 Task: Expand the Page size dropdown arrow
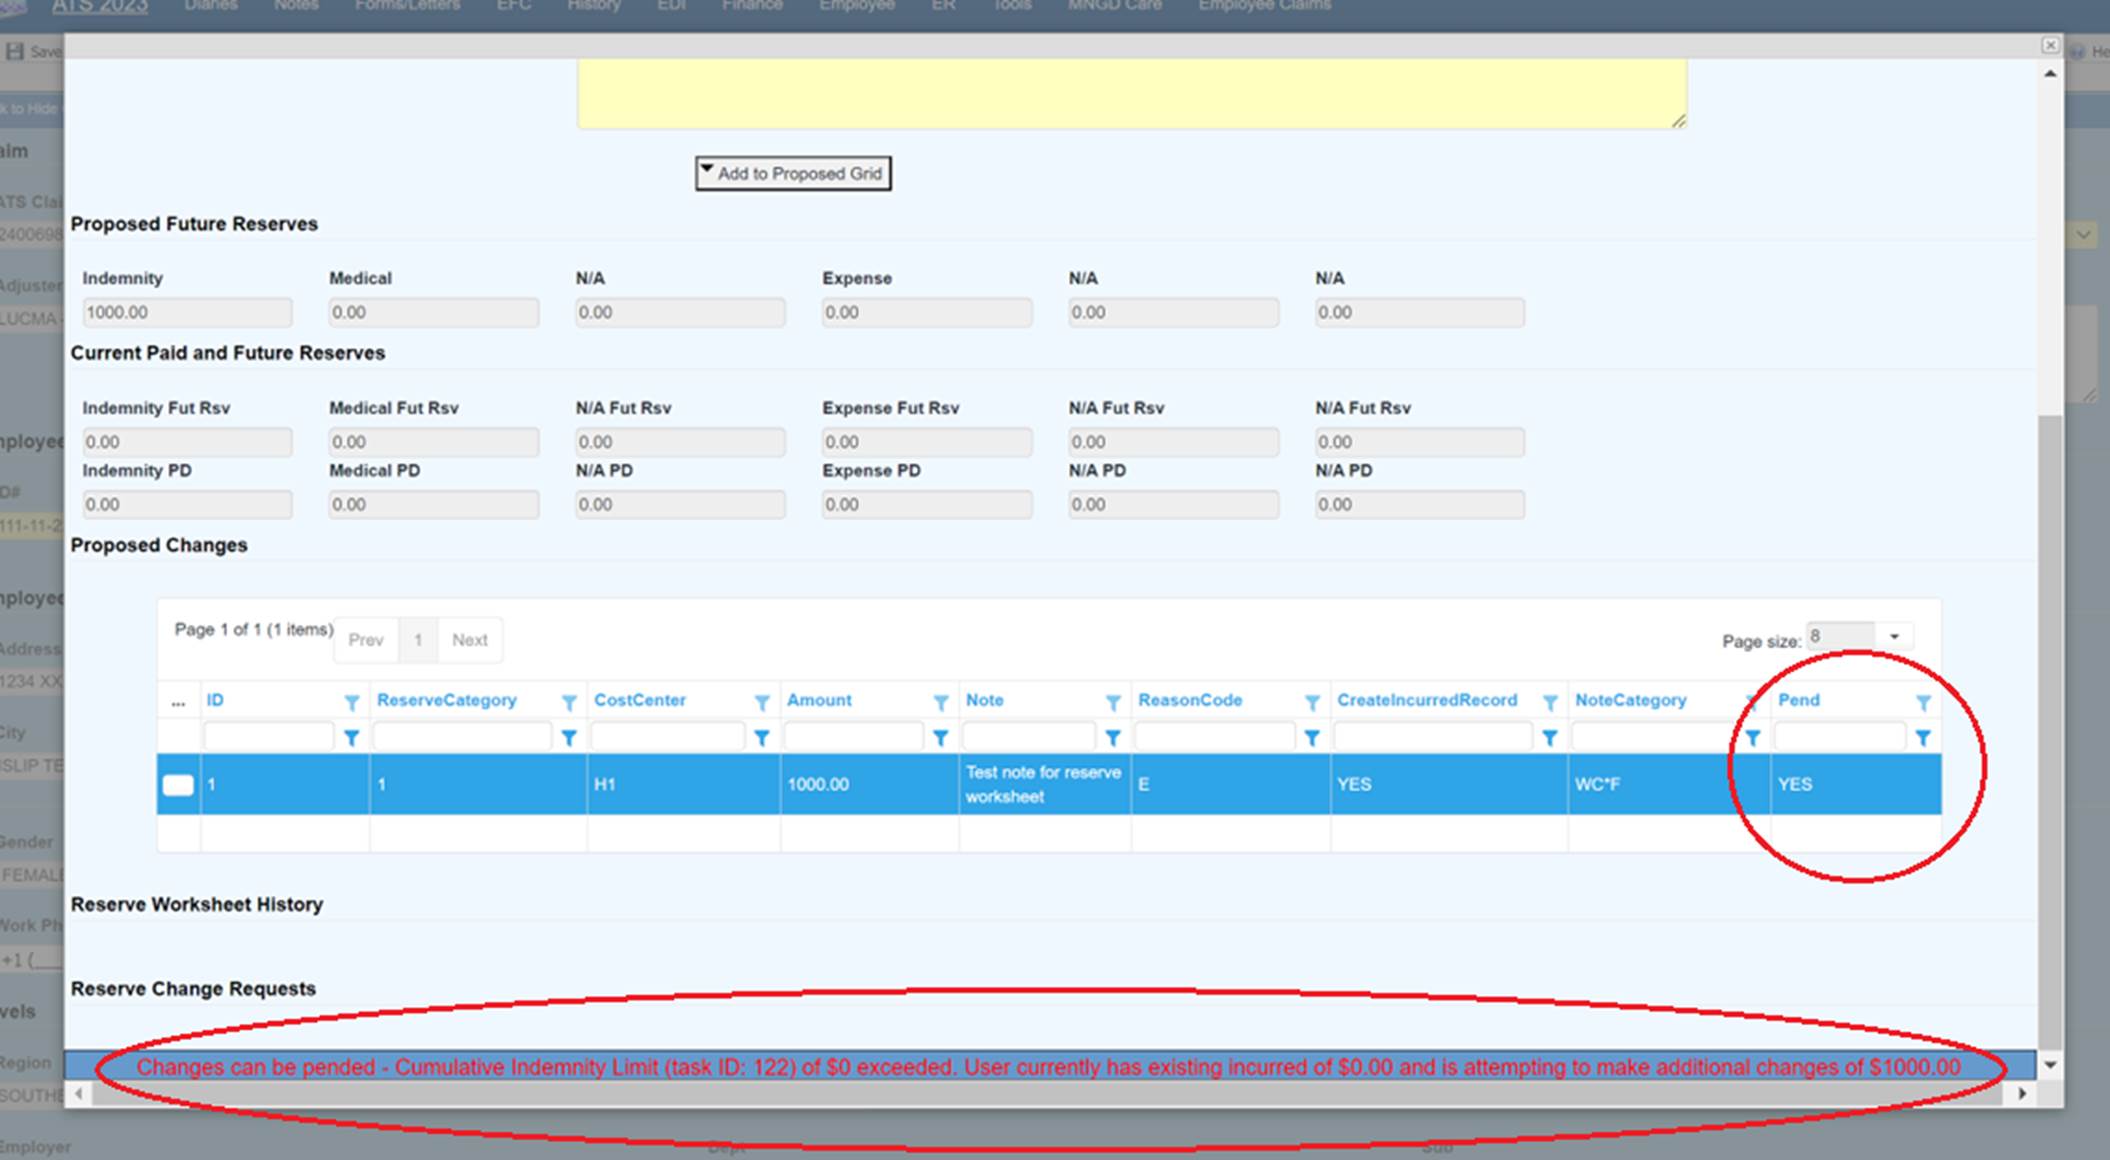coord(1893,637)
